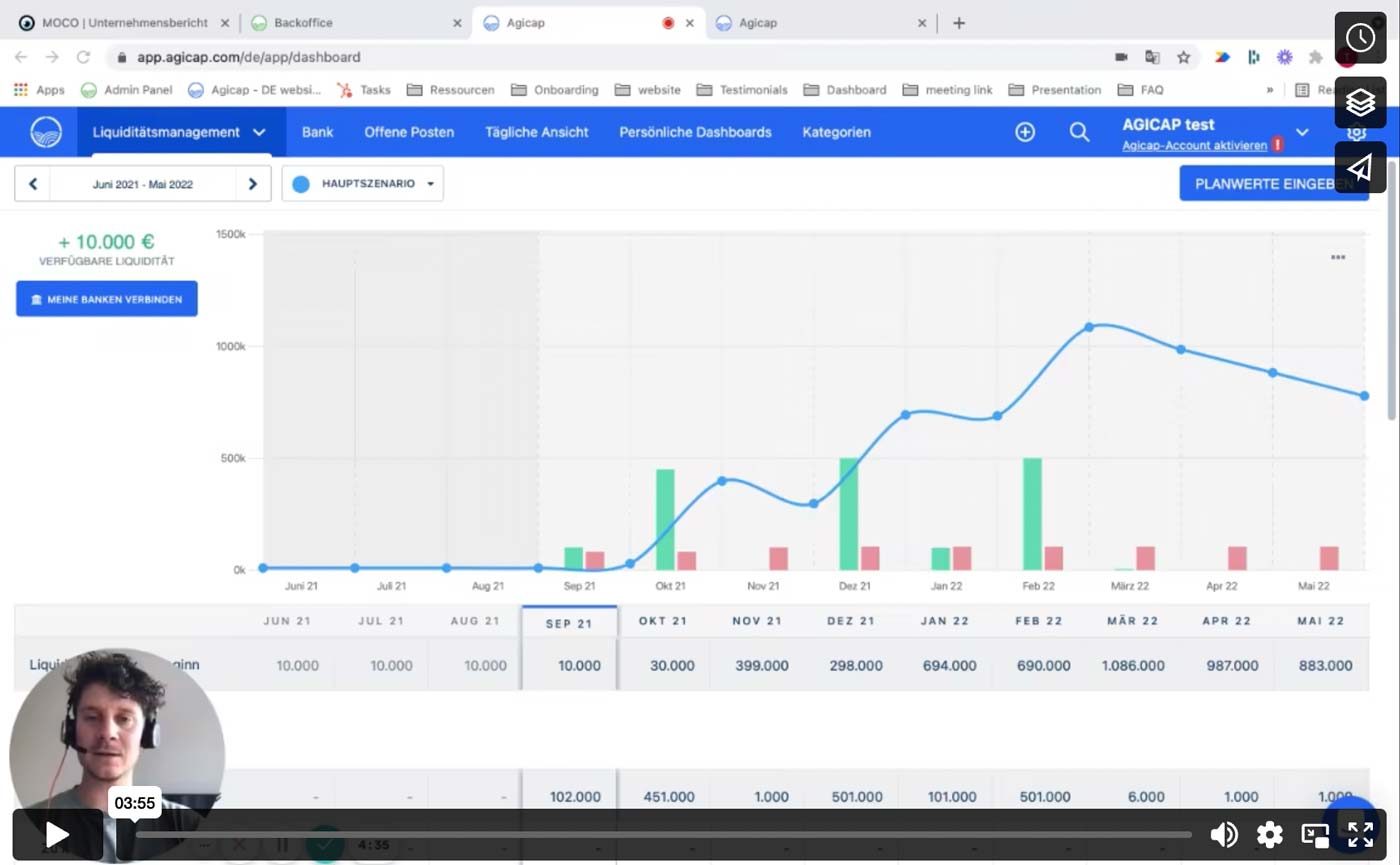
Task: Open the Bank menu item
Action: 317,132
